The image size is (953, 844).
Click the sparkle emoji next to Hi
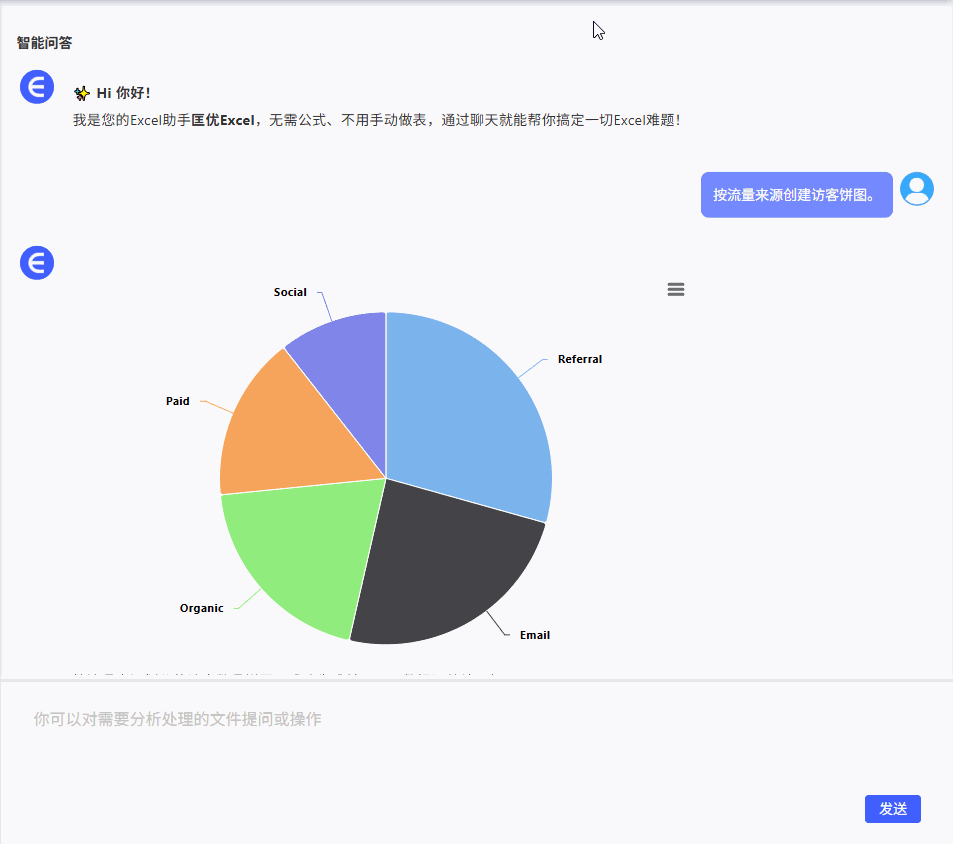click(x=81, y=93)
